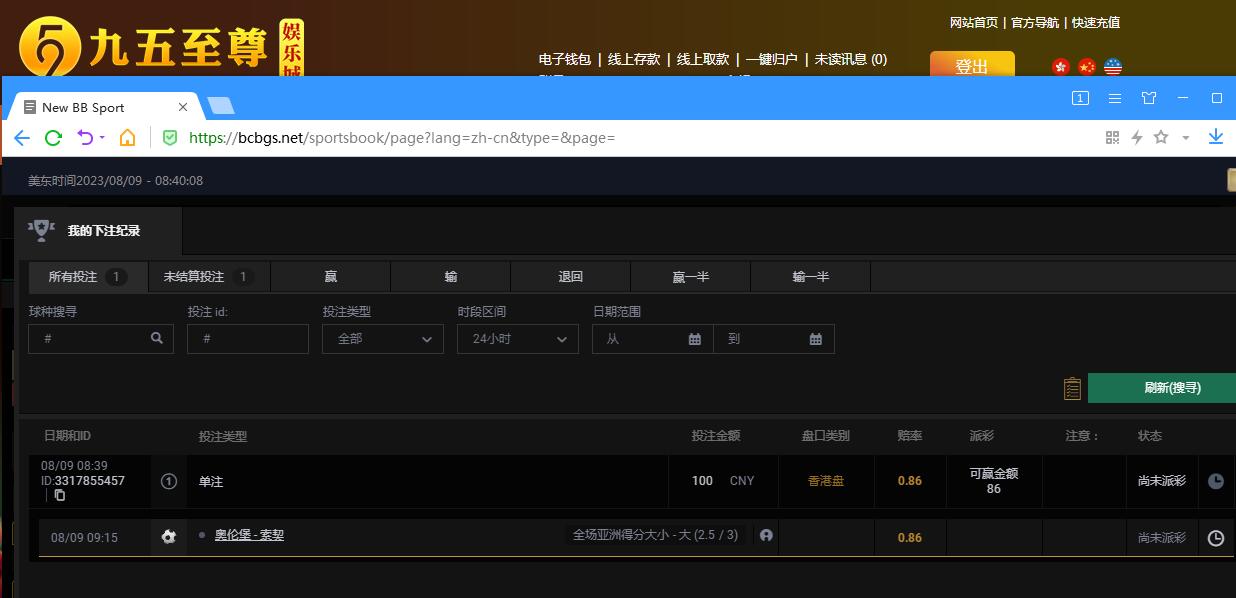Screen dimensions: 1236x598
Task: Click the clock status icon in 单注 row
Action: [x=1216, y=481]
